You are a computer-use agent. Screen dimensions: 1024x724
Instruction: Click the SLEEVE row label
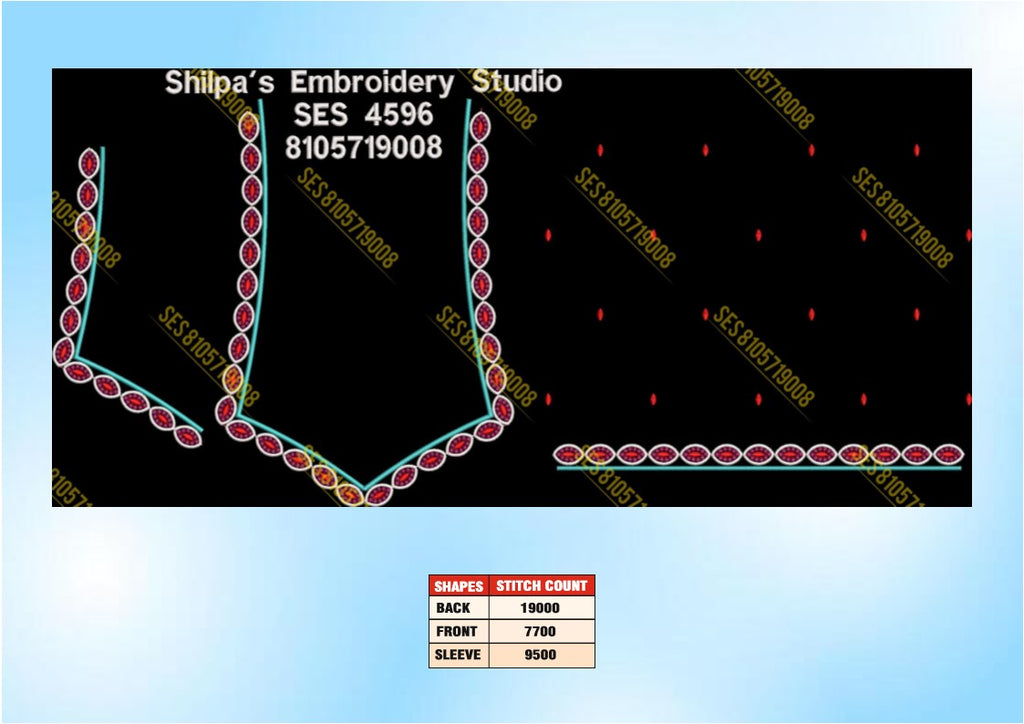pyautogui.click(x=458, y=655)
